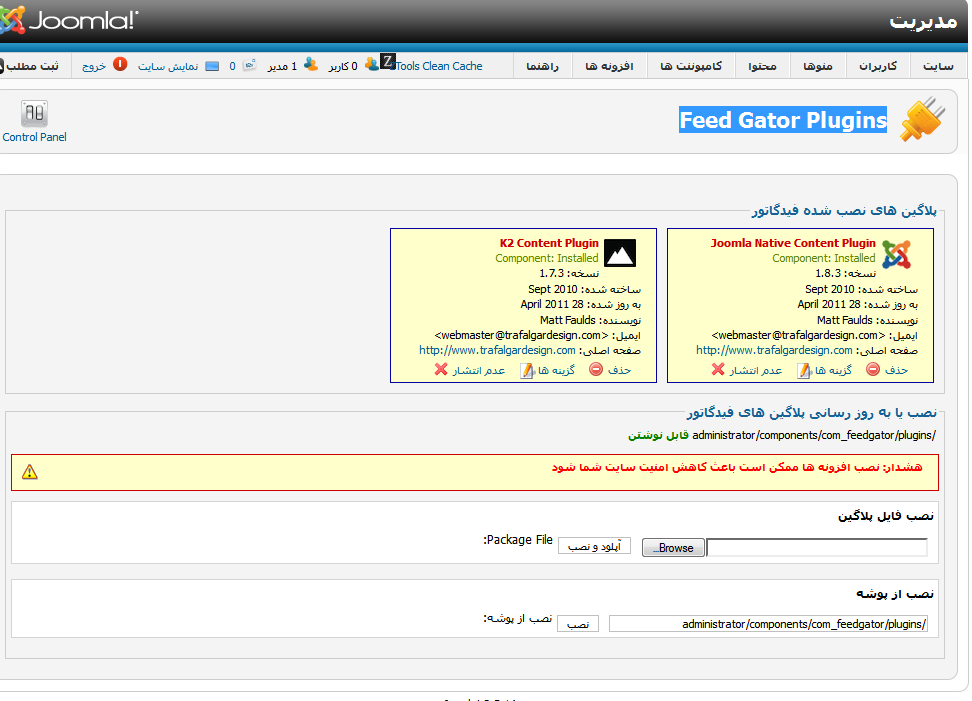Click the Z Tools icon
The image size is (972, 701).
tap(387, 61)
